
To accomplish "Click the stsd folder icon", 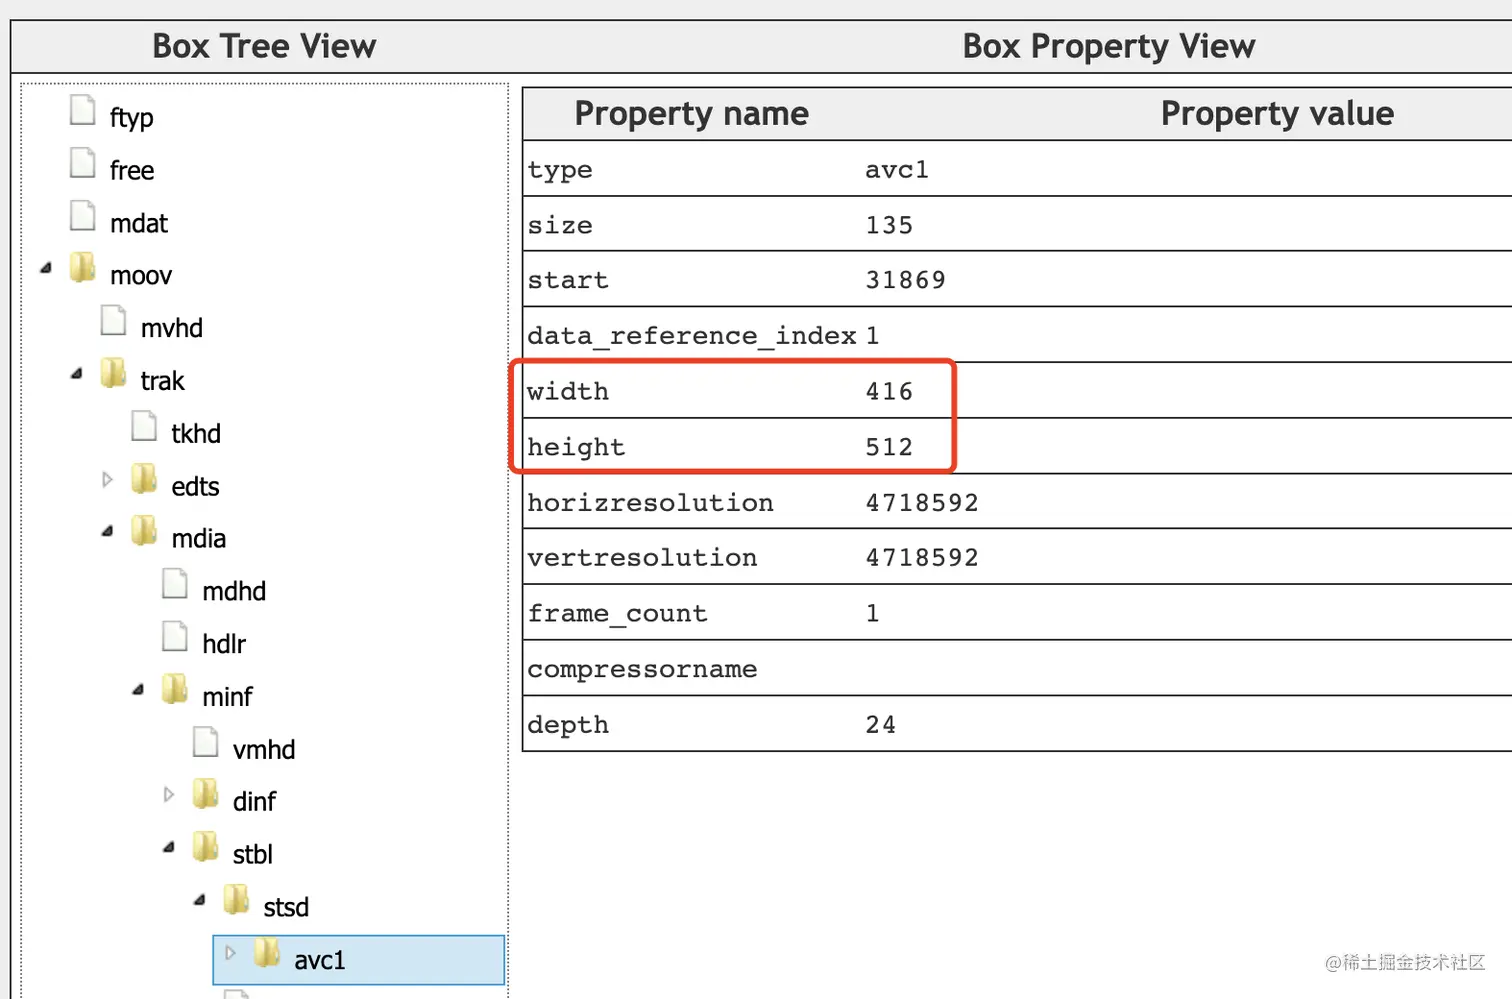I will (237, 900).
